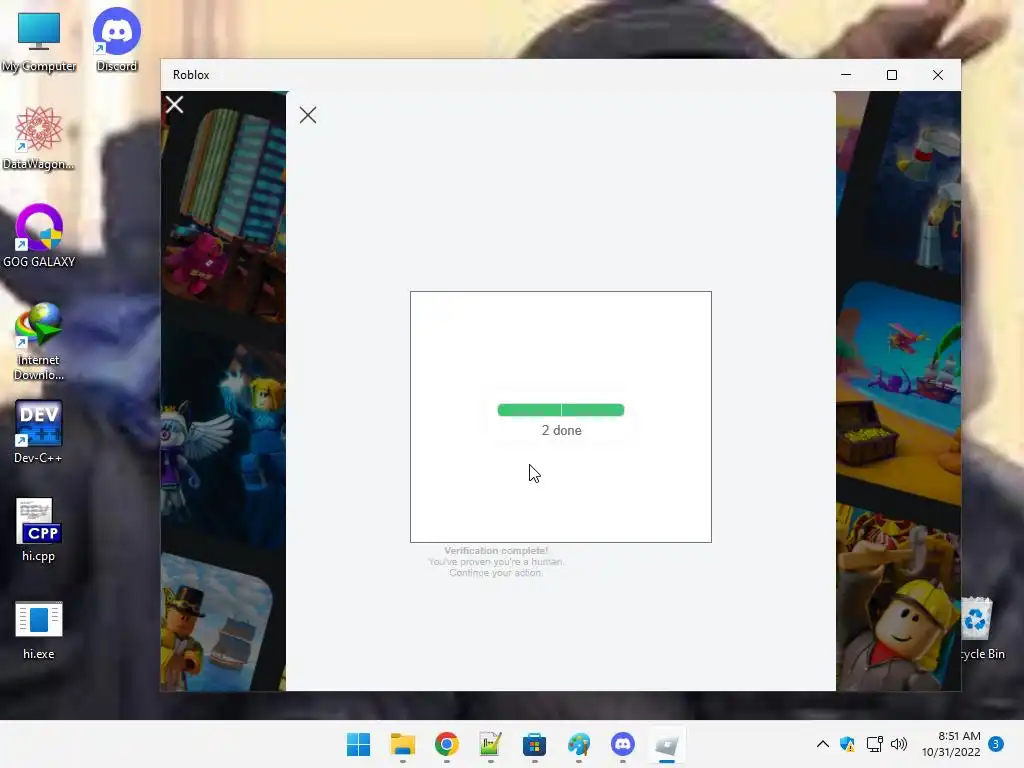Click the white X over Roblox background
Screen dimensions: 1024x768
[174, 104]
